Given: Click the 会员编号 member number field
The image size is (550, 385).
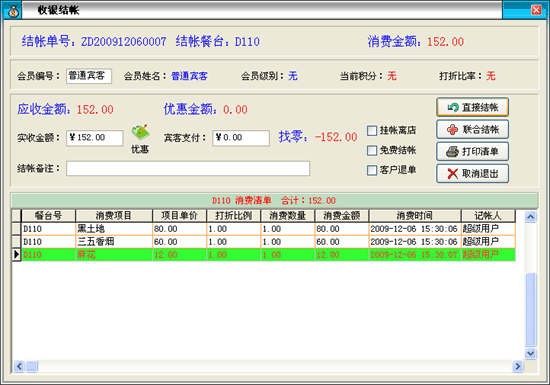Looking at the screenshot, I should coord(89,76).
